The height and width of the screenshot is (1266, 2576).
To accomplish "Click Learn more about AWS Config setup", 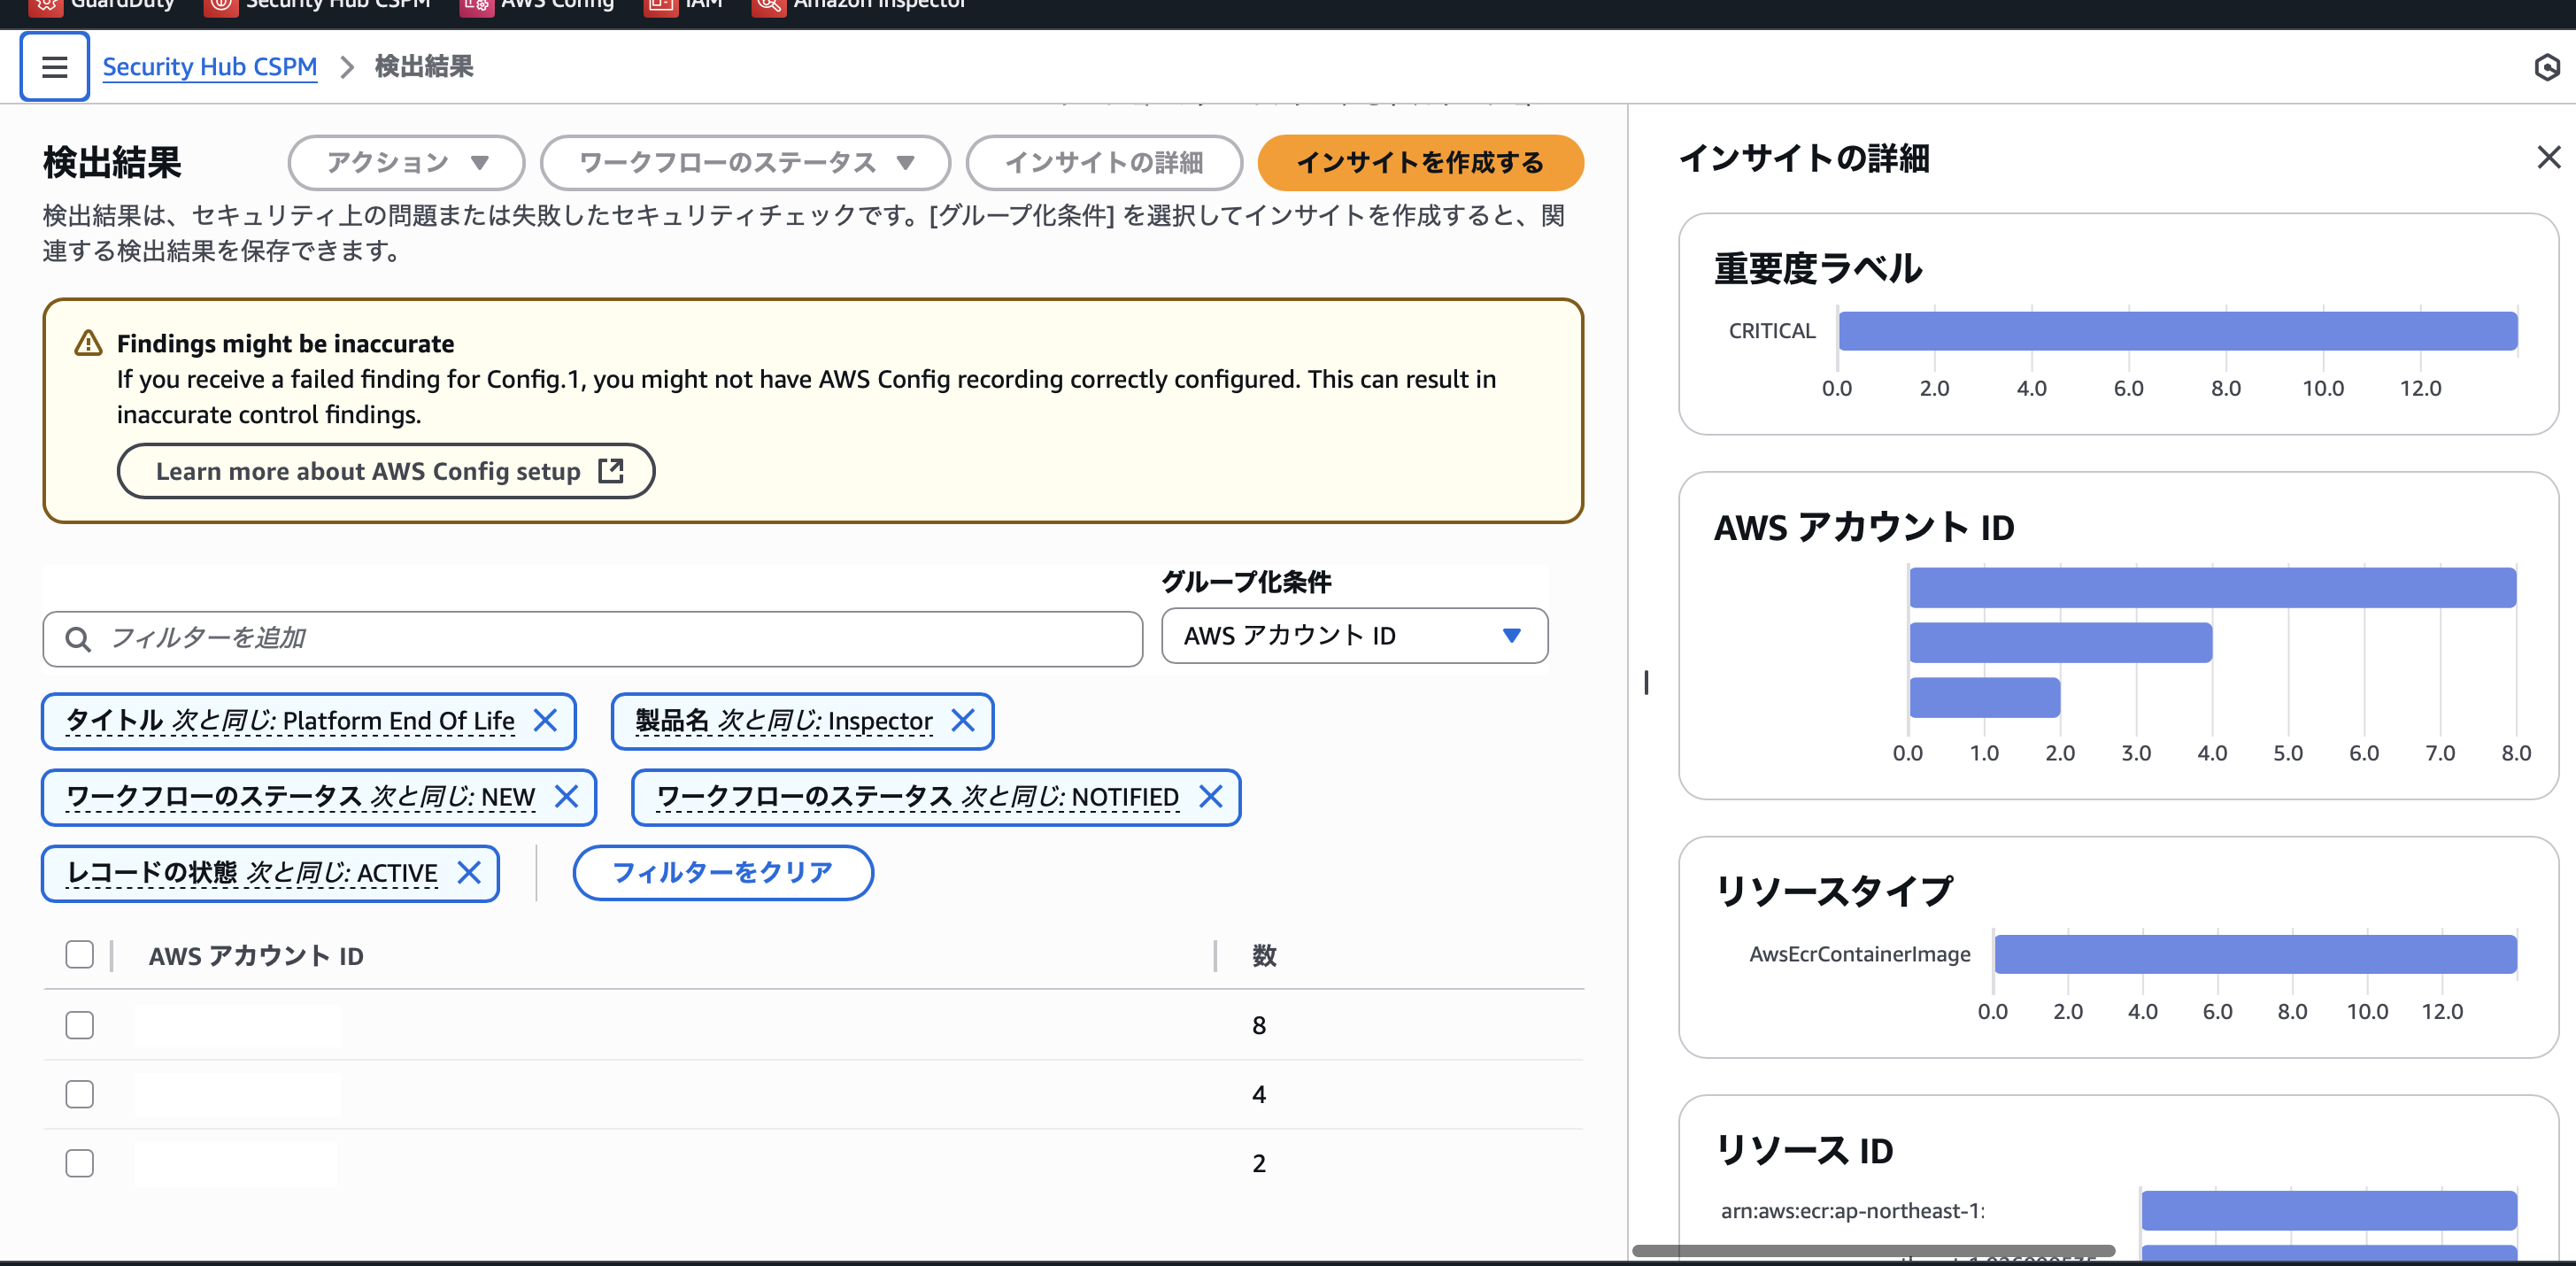I will click(386, 470).
